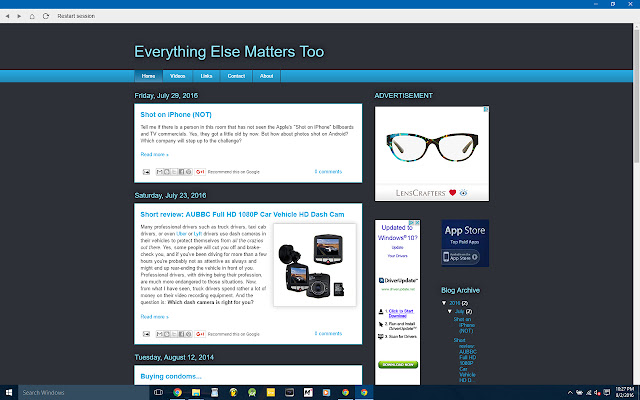
Task: Share dash cam review to Facebook
Action: point(181,334)
